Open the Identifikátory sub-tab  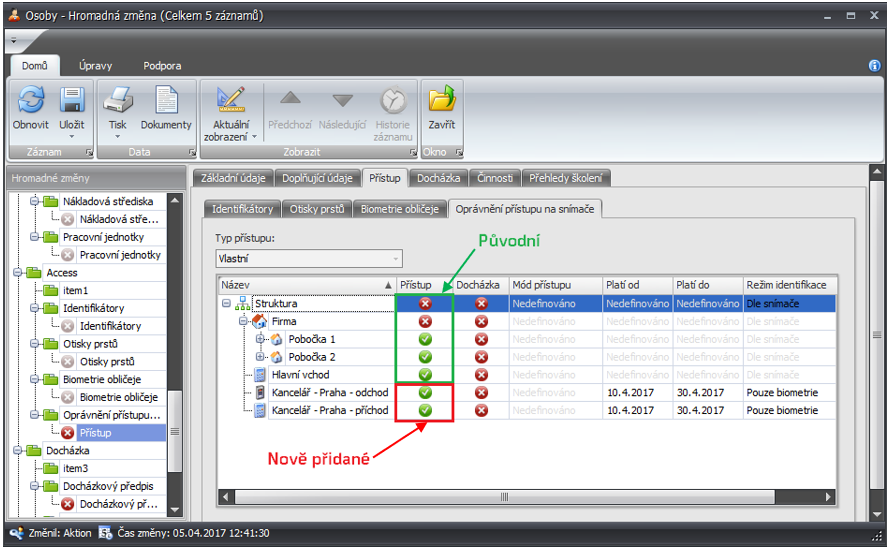242,209
